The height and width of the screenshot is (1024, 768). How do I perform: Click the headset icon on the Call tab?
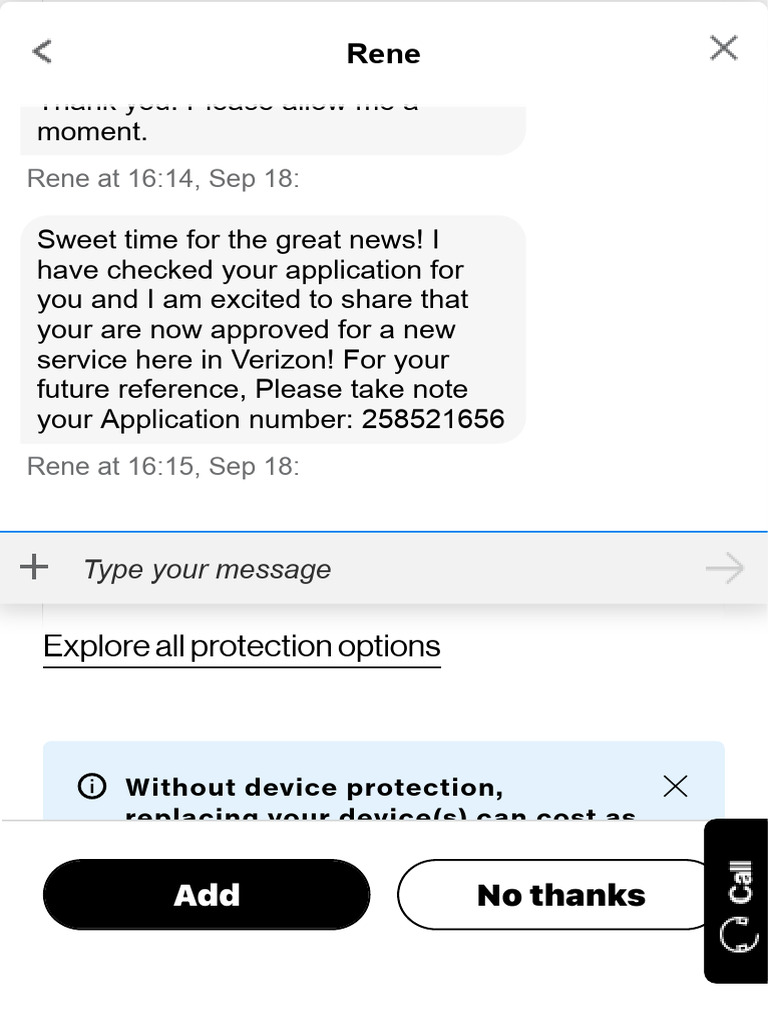739,935
